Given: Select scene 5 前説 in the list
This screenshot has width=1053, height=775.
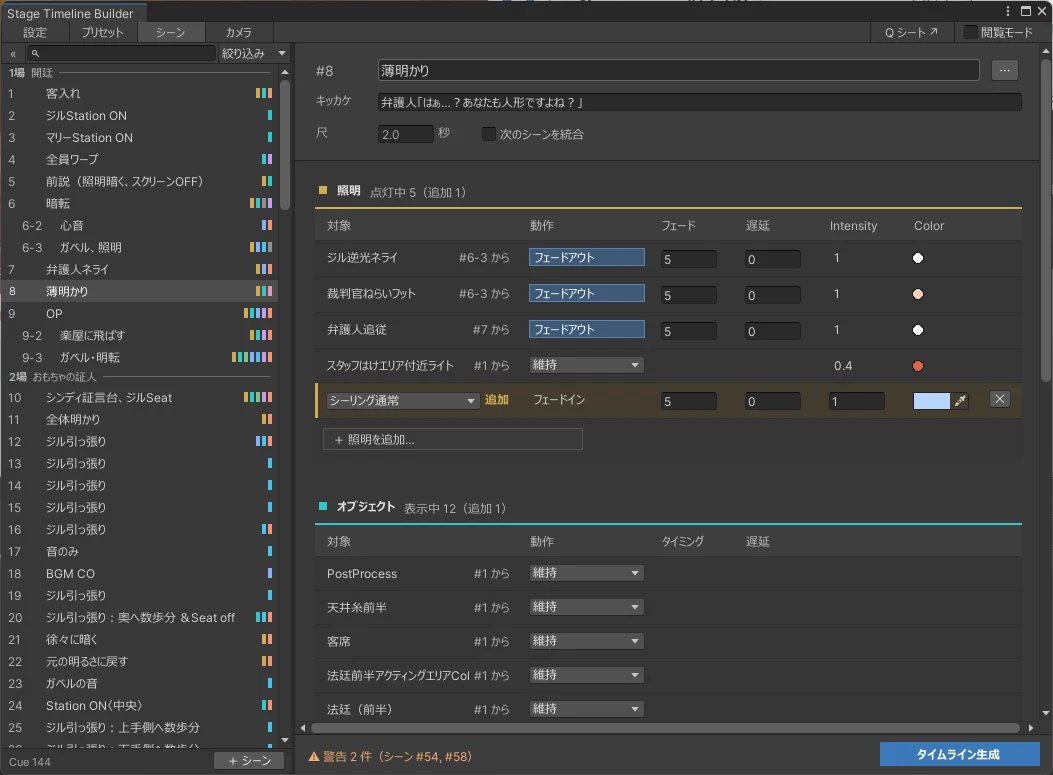Looking at the screenshot, I should pyautogui.click(x=140, y=181).
